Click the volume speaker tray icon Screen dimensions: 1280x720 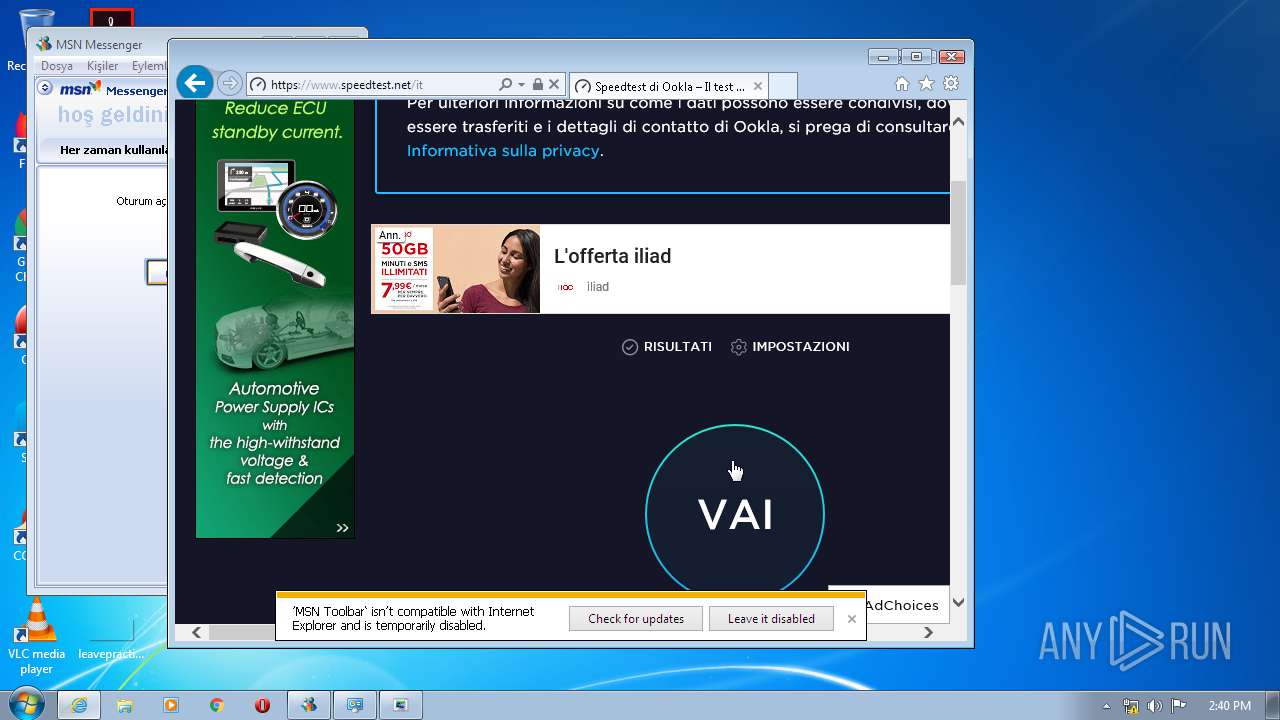1155,706
